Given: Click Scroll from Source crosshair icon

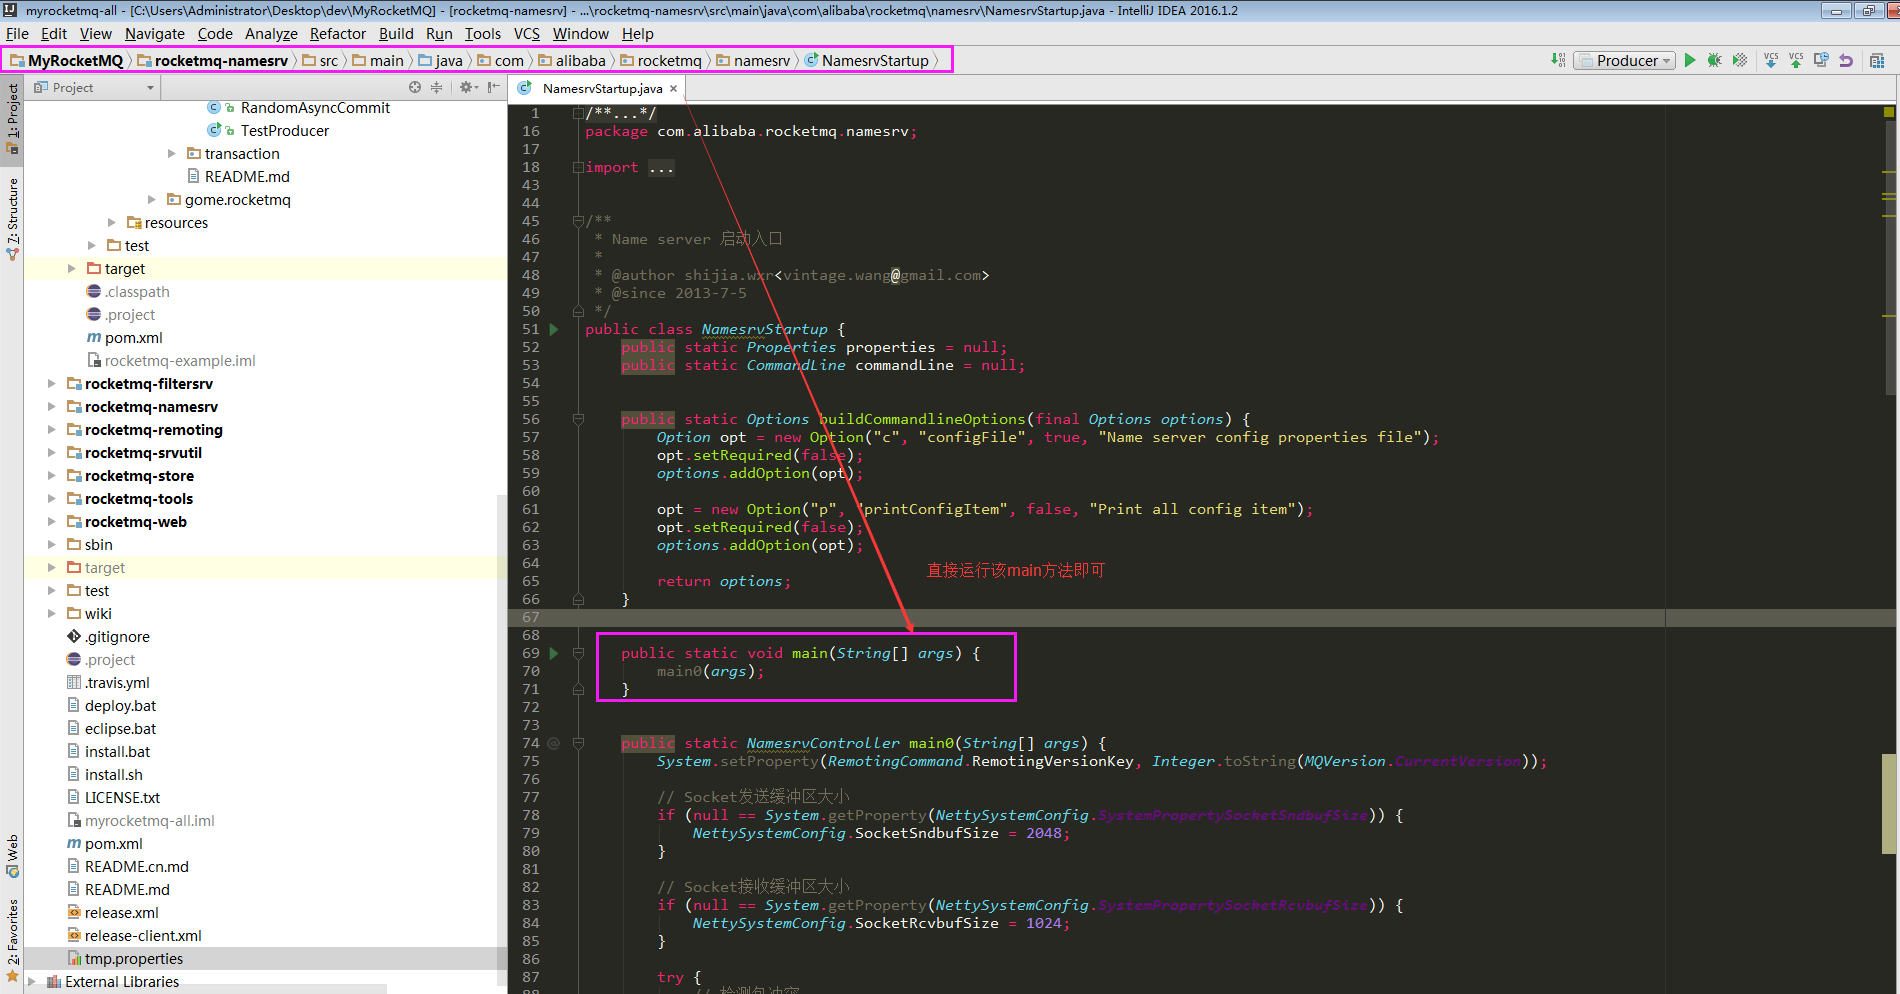Looking at the screenshot, I should (x=415, y=88).
